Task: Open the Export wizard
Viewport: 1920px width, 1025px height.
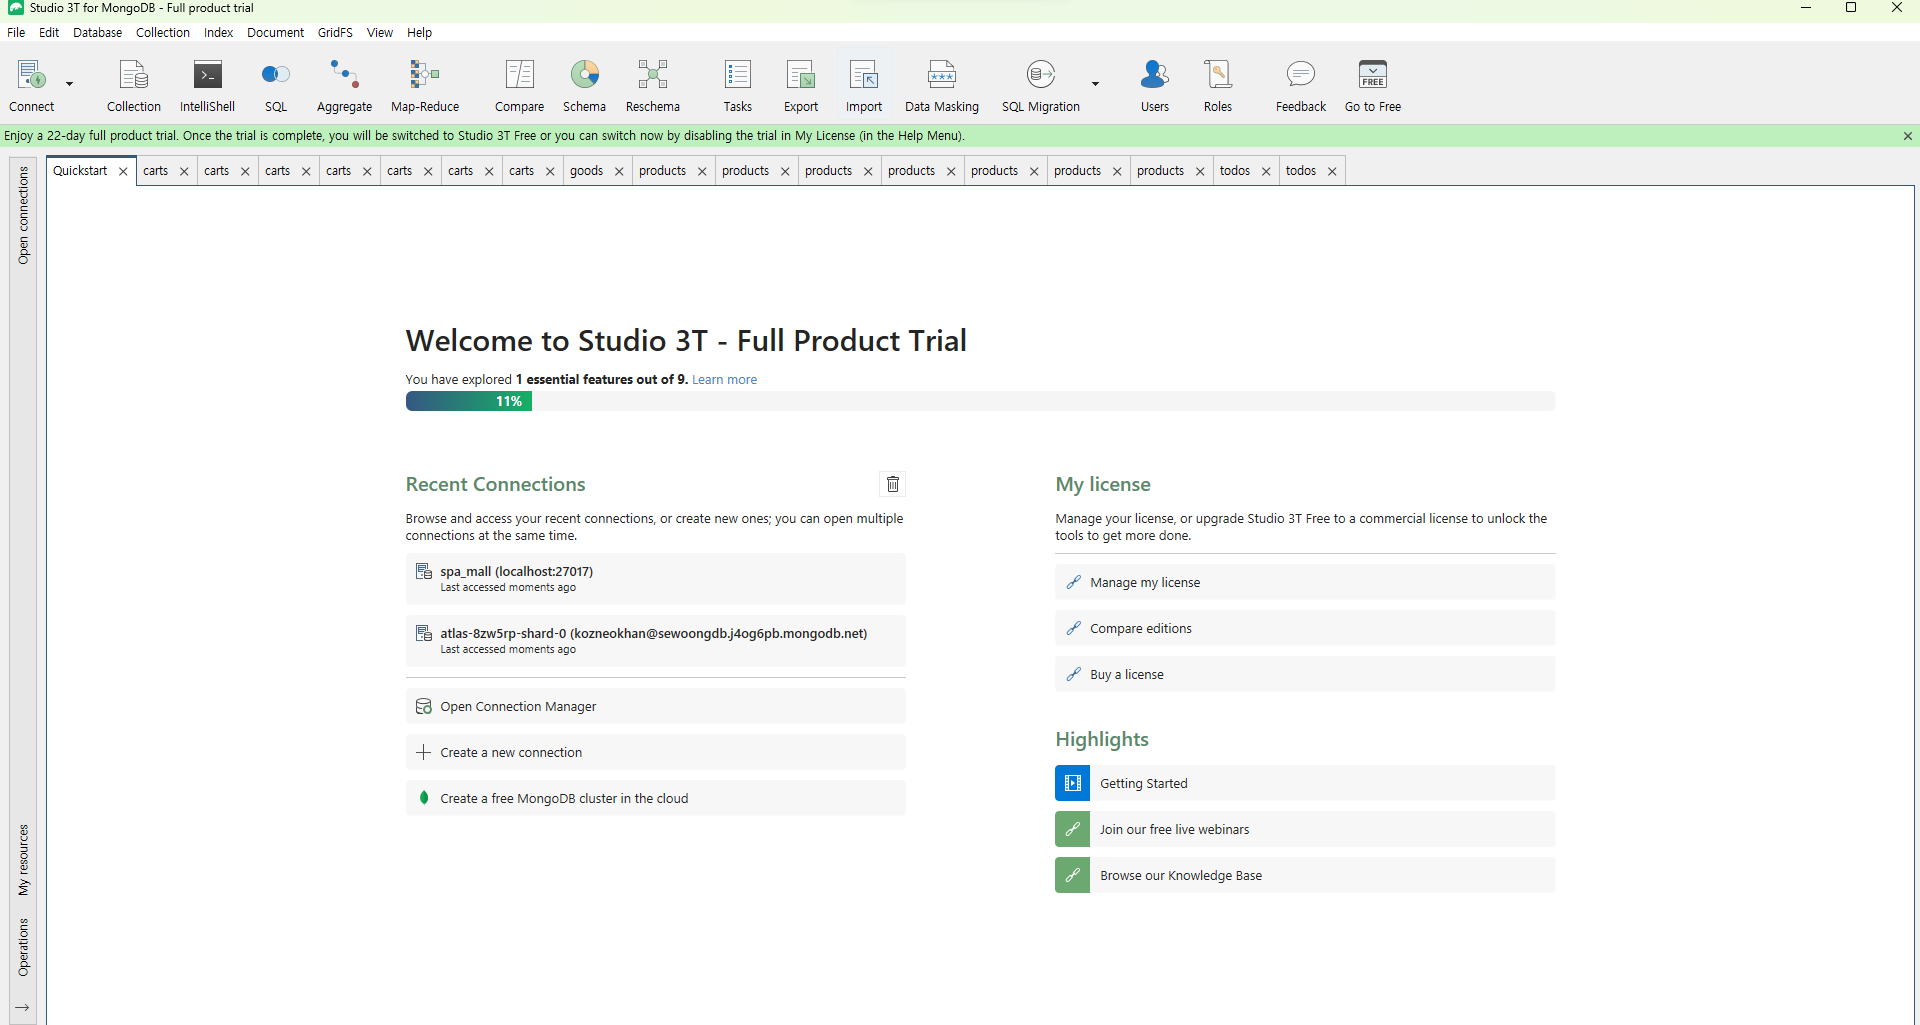Action: click(801, 84)
